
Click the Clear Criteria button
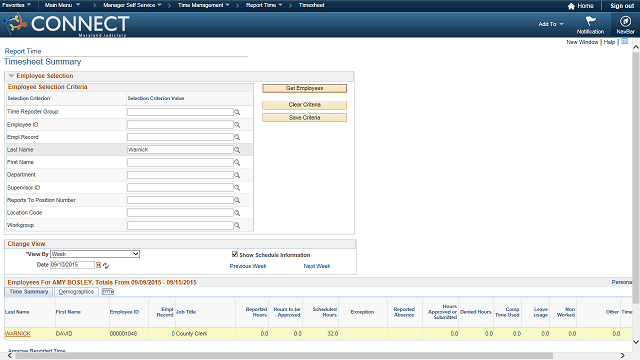[304, 105]
